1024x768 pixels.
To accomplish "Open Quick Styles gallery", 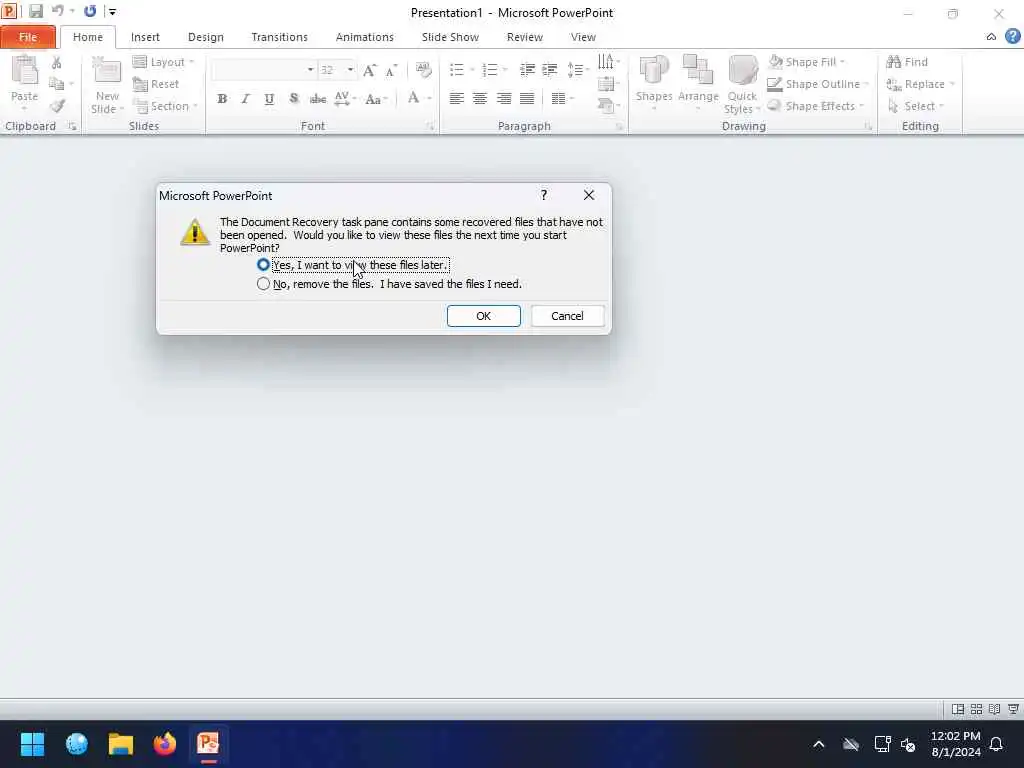I will tap(742, 85).
